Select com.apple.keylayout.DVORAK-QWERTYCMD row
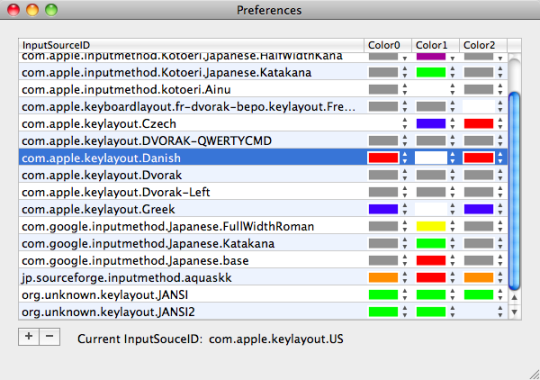This screenshot has height=380, width=540. coord(263,141)
